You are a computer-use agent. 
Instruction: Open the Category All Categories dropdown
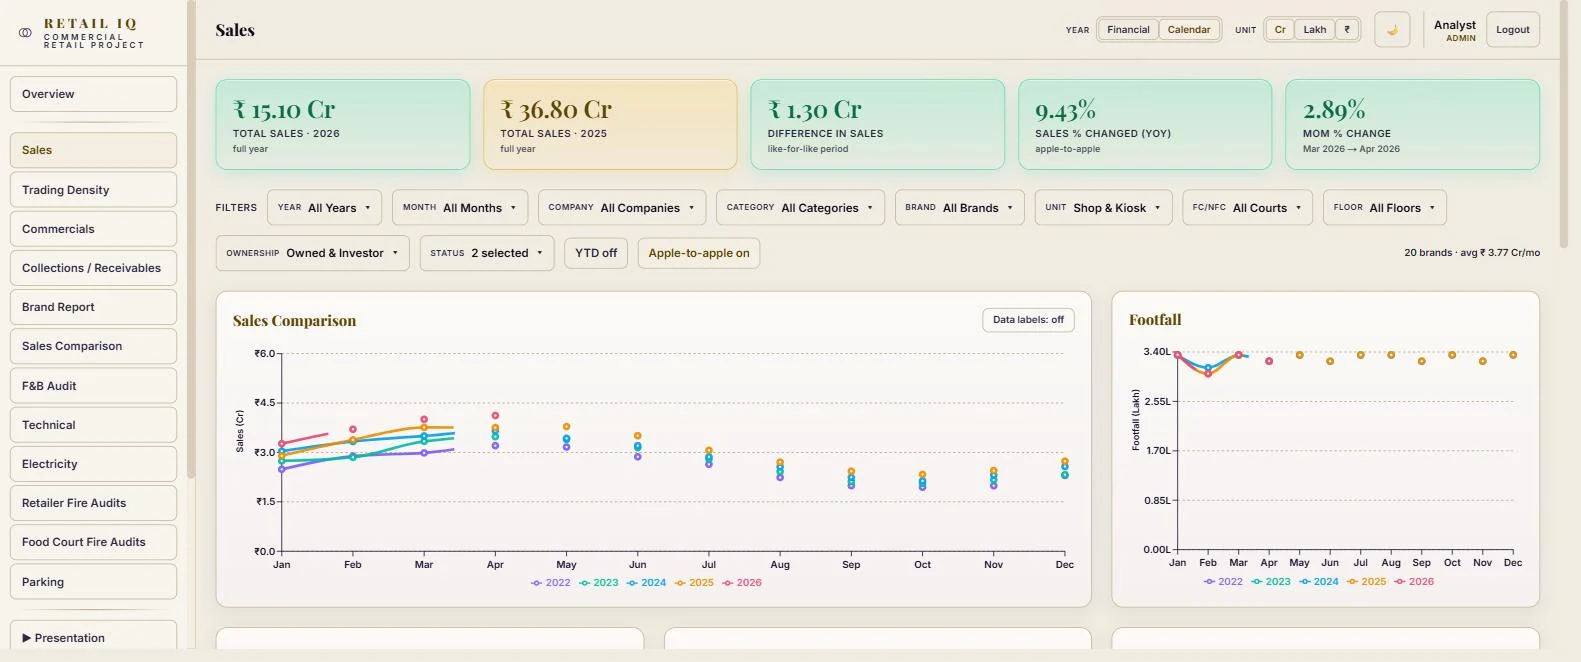click(800, 208)
